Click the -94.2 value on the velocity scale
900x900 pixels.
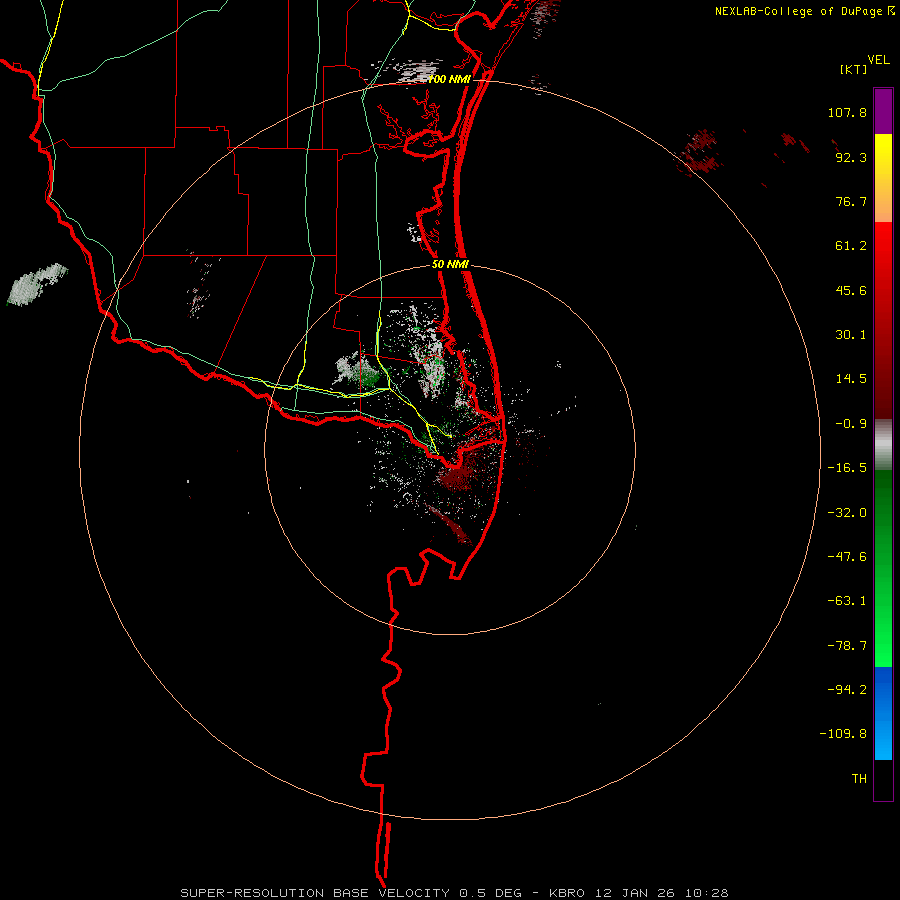click(x=847, y=689)
